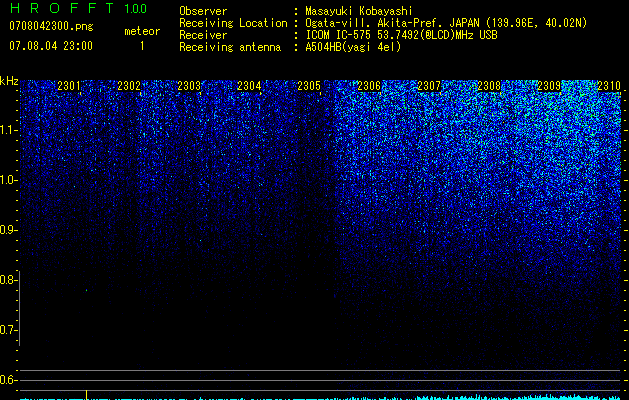This screenshot has height=400, width=629.
Task: Click the Receiving Location label
Action: coord(233,23)
